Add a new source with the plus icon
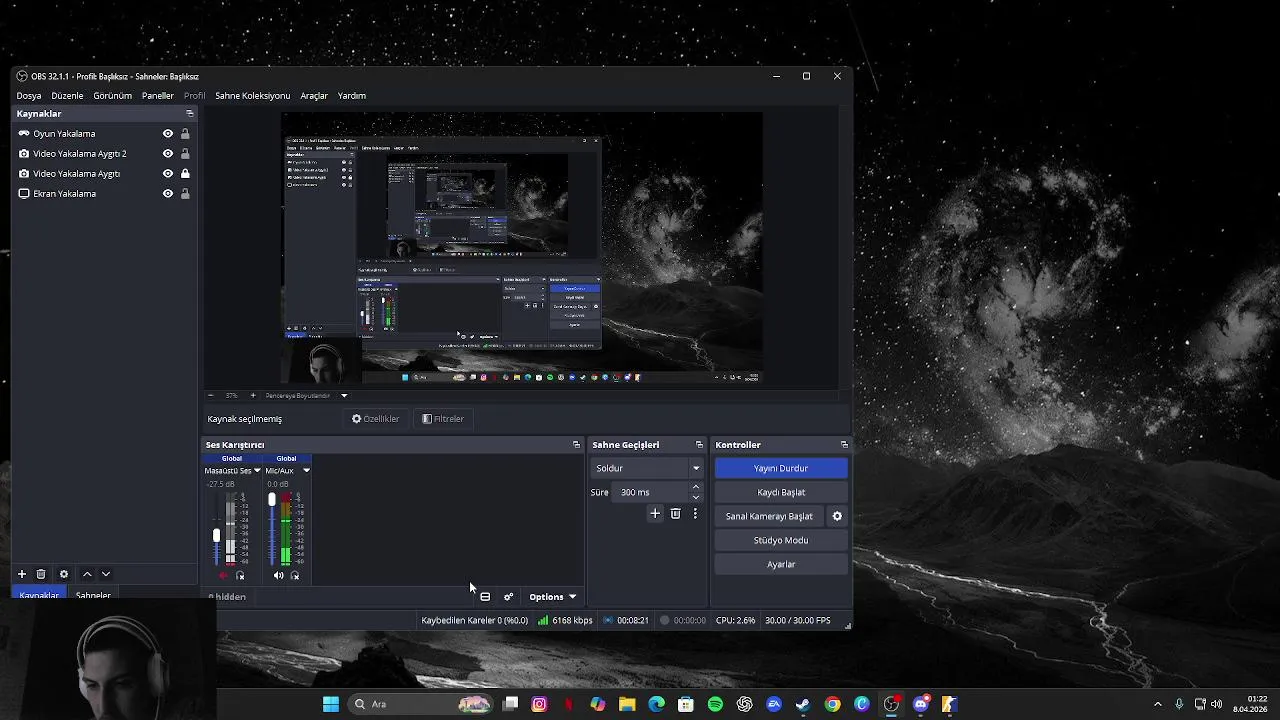Viewport: 1280px width, 720px height. point(22,574)
